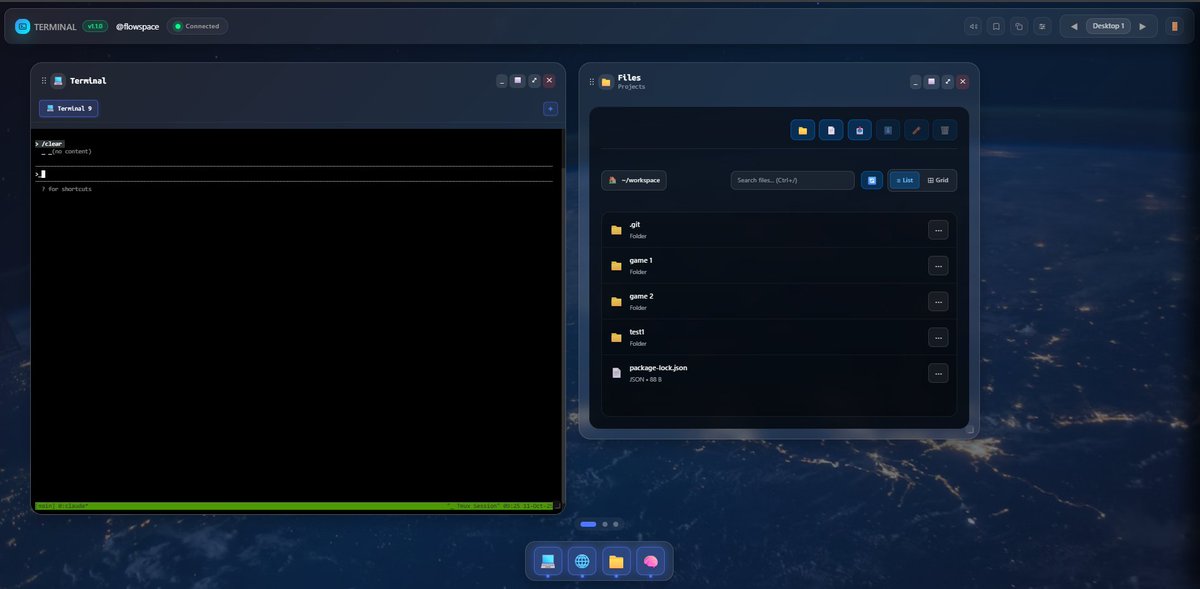Expand the Terminal window with the arrows icon

[x=534, y=81]
